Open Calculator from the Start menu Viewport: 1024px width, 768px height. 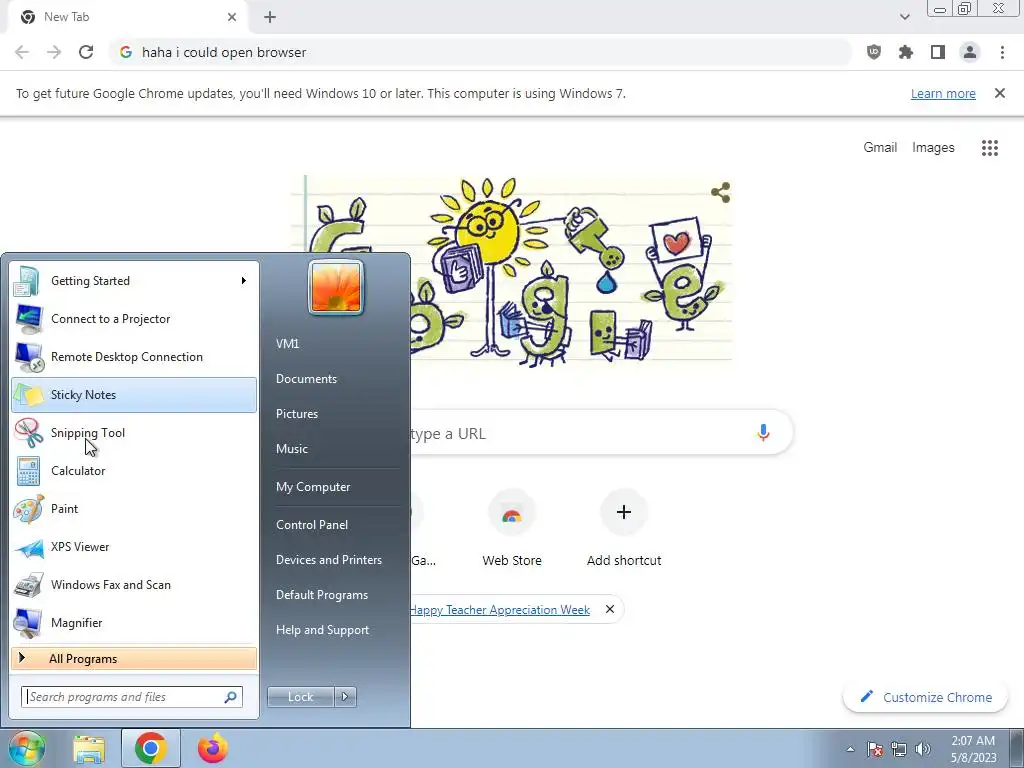point(134,470)
